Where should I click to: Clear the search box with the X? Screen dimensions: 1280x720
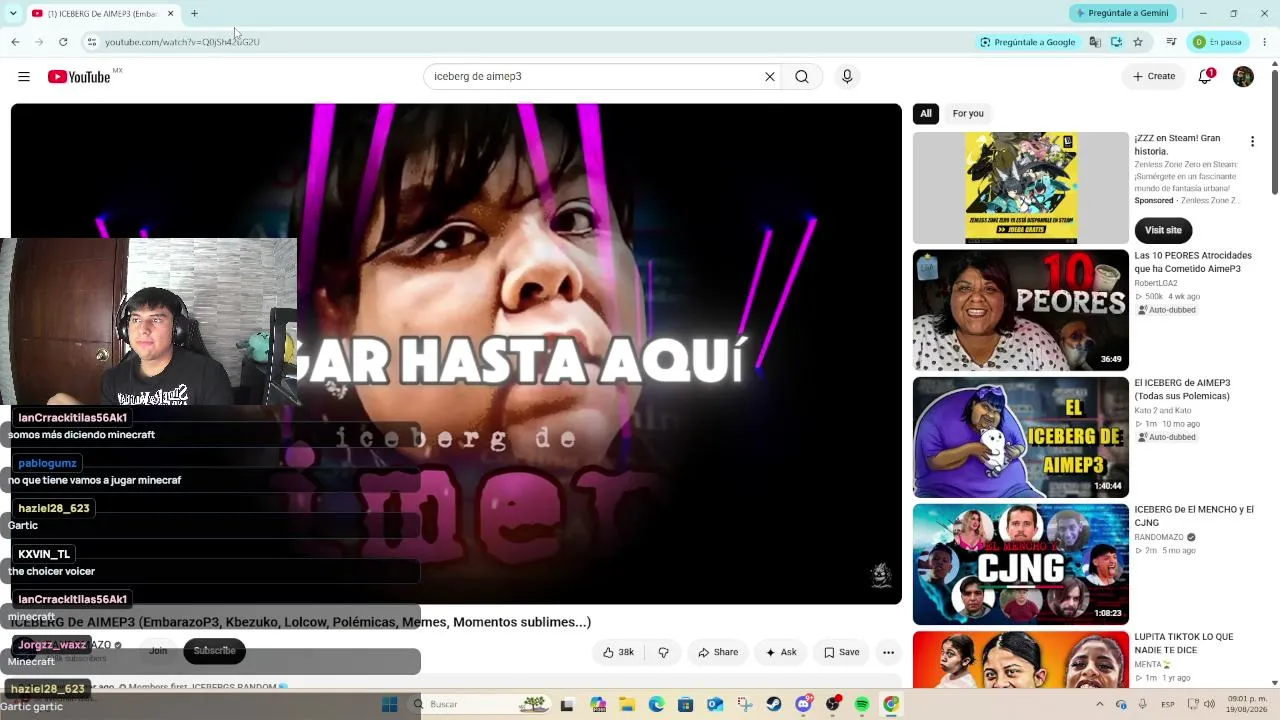click(x=770, y=77)
